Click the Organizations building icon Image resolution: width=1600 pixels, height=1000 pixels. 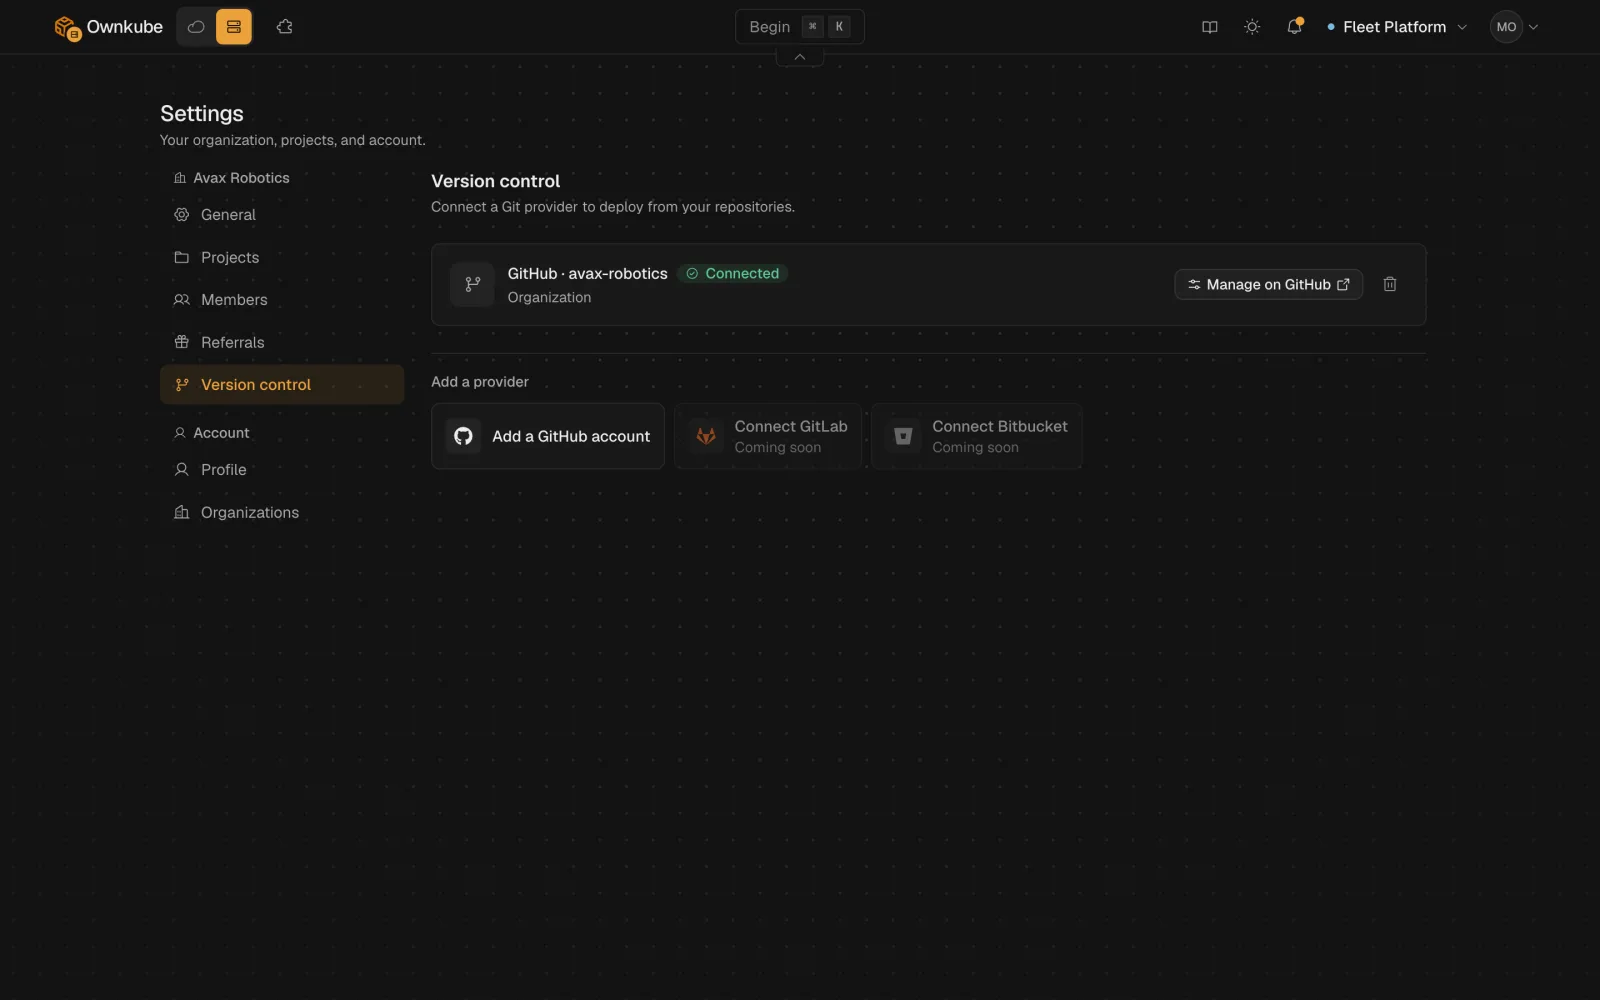coord(181,512)
